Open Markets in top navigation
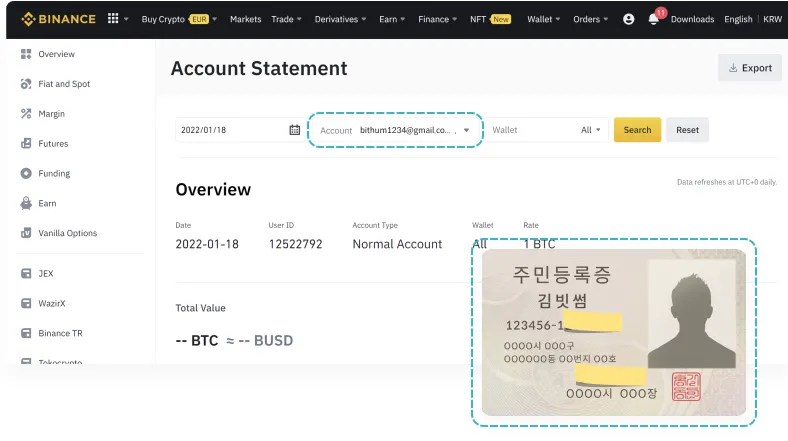788x441 pixels. (x=246, y=19)
